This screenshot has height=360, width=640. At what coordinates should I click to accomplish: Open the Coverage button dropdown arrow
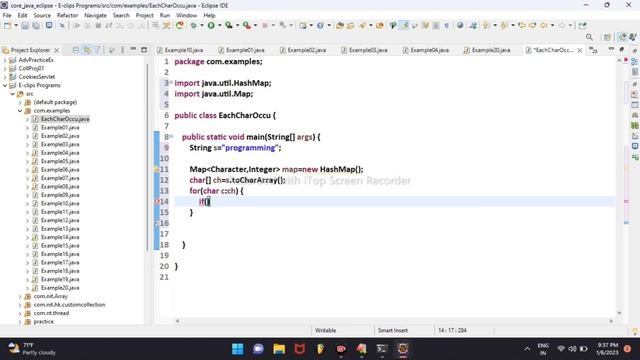pyautogui.click(x=237, y=25)
